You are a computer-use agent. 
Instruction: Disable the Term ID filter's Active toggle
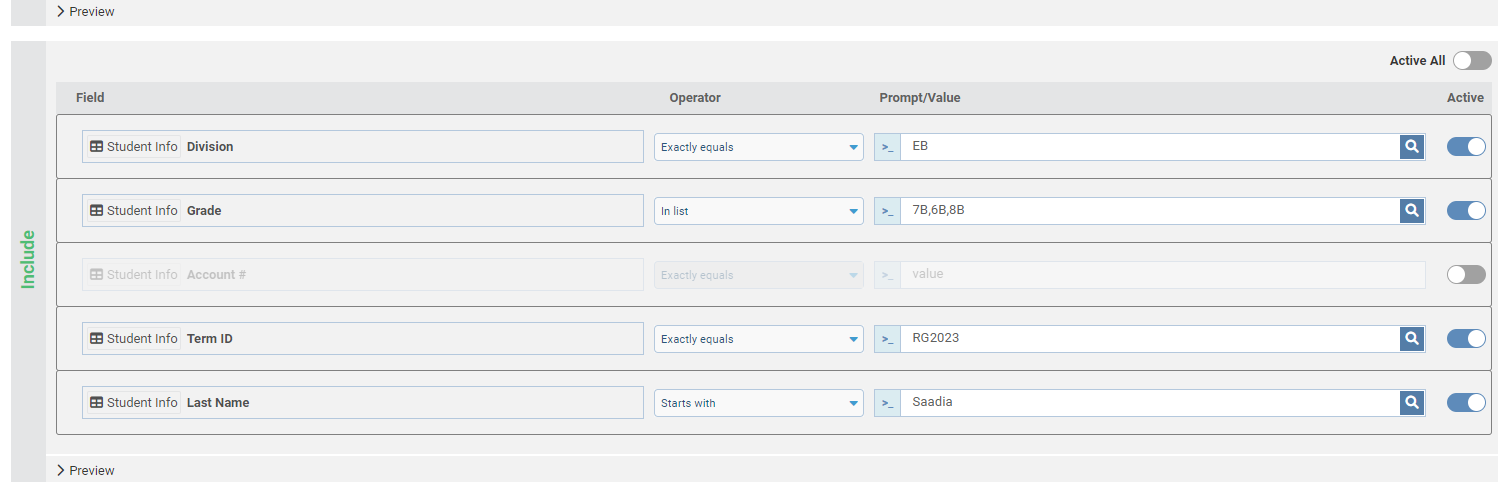click(1466, 339)
